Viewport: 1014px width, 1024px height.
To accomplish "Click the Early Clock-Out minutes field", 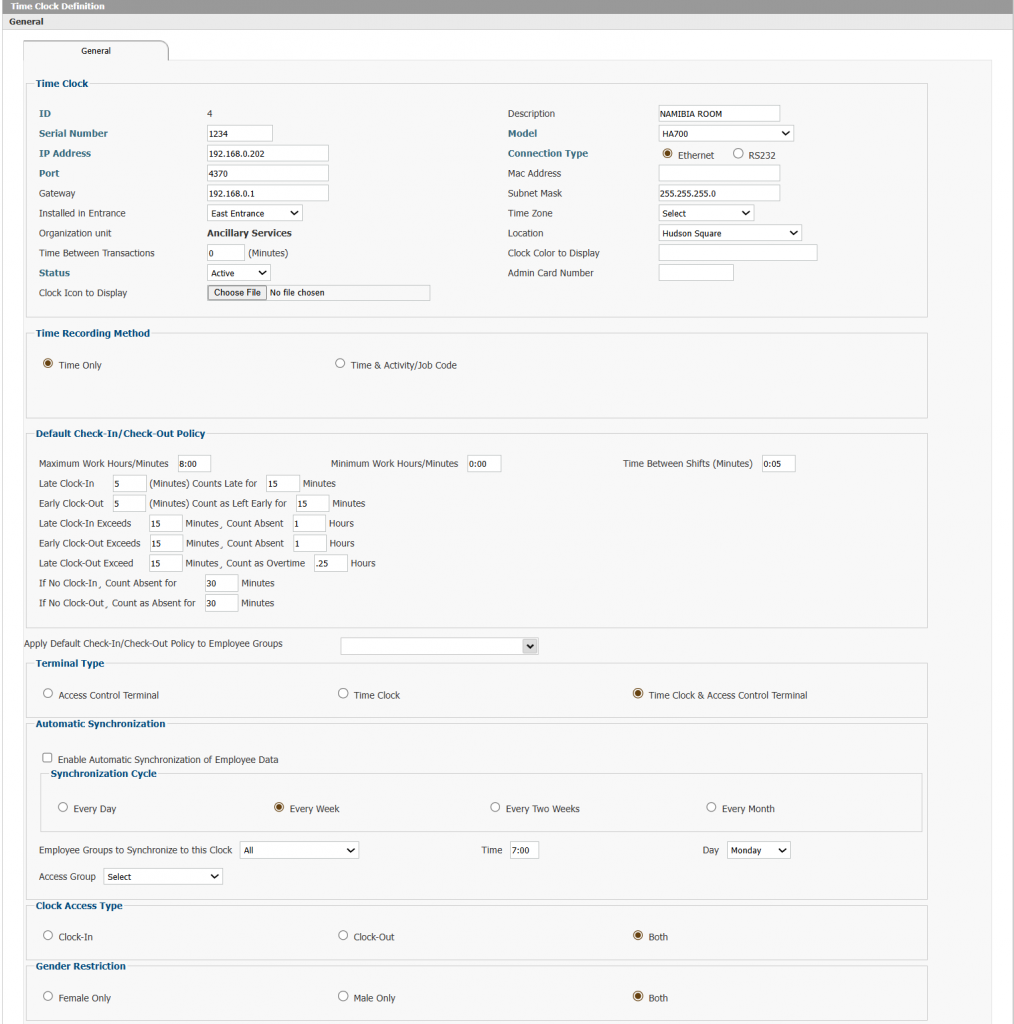I will [x=129, y=504].
